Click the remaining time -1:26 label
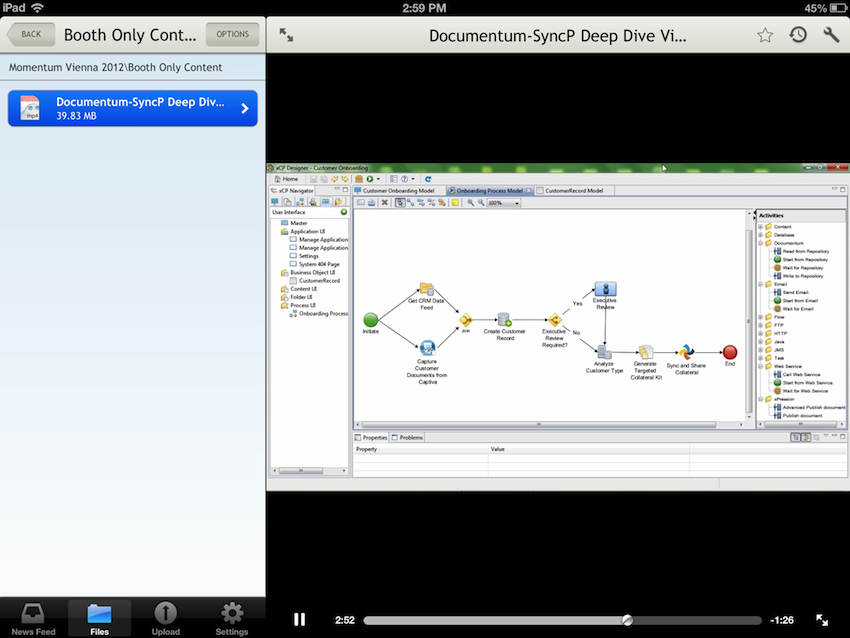 (782, 620)
